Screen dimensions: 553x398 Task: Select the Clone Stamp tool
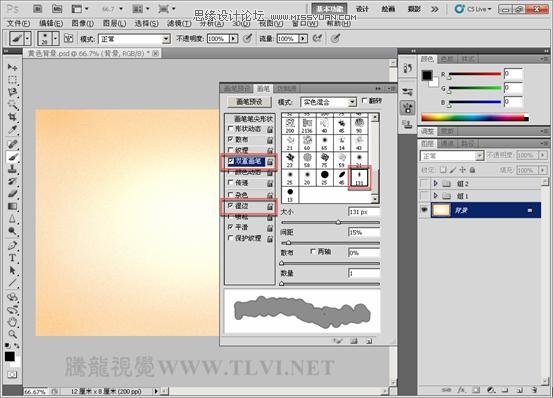12,169
